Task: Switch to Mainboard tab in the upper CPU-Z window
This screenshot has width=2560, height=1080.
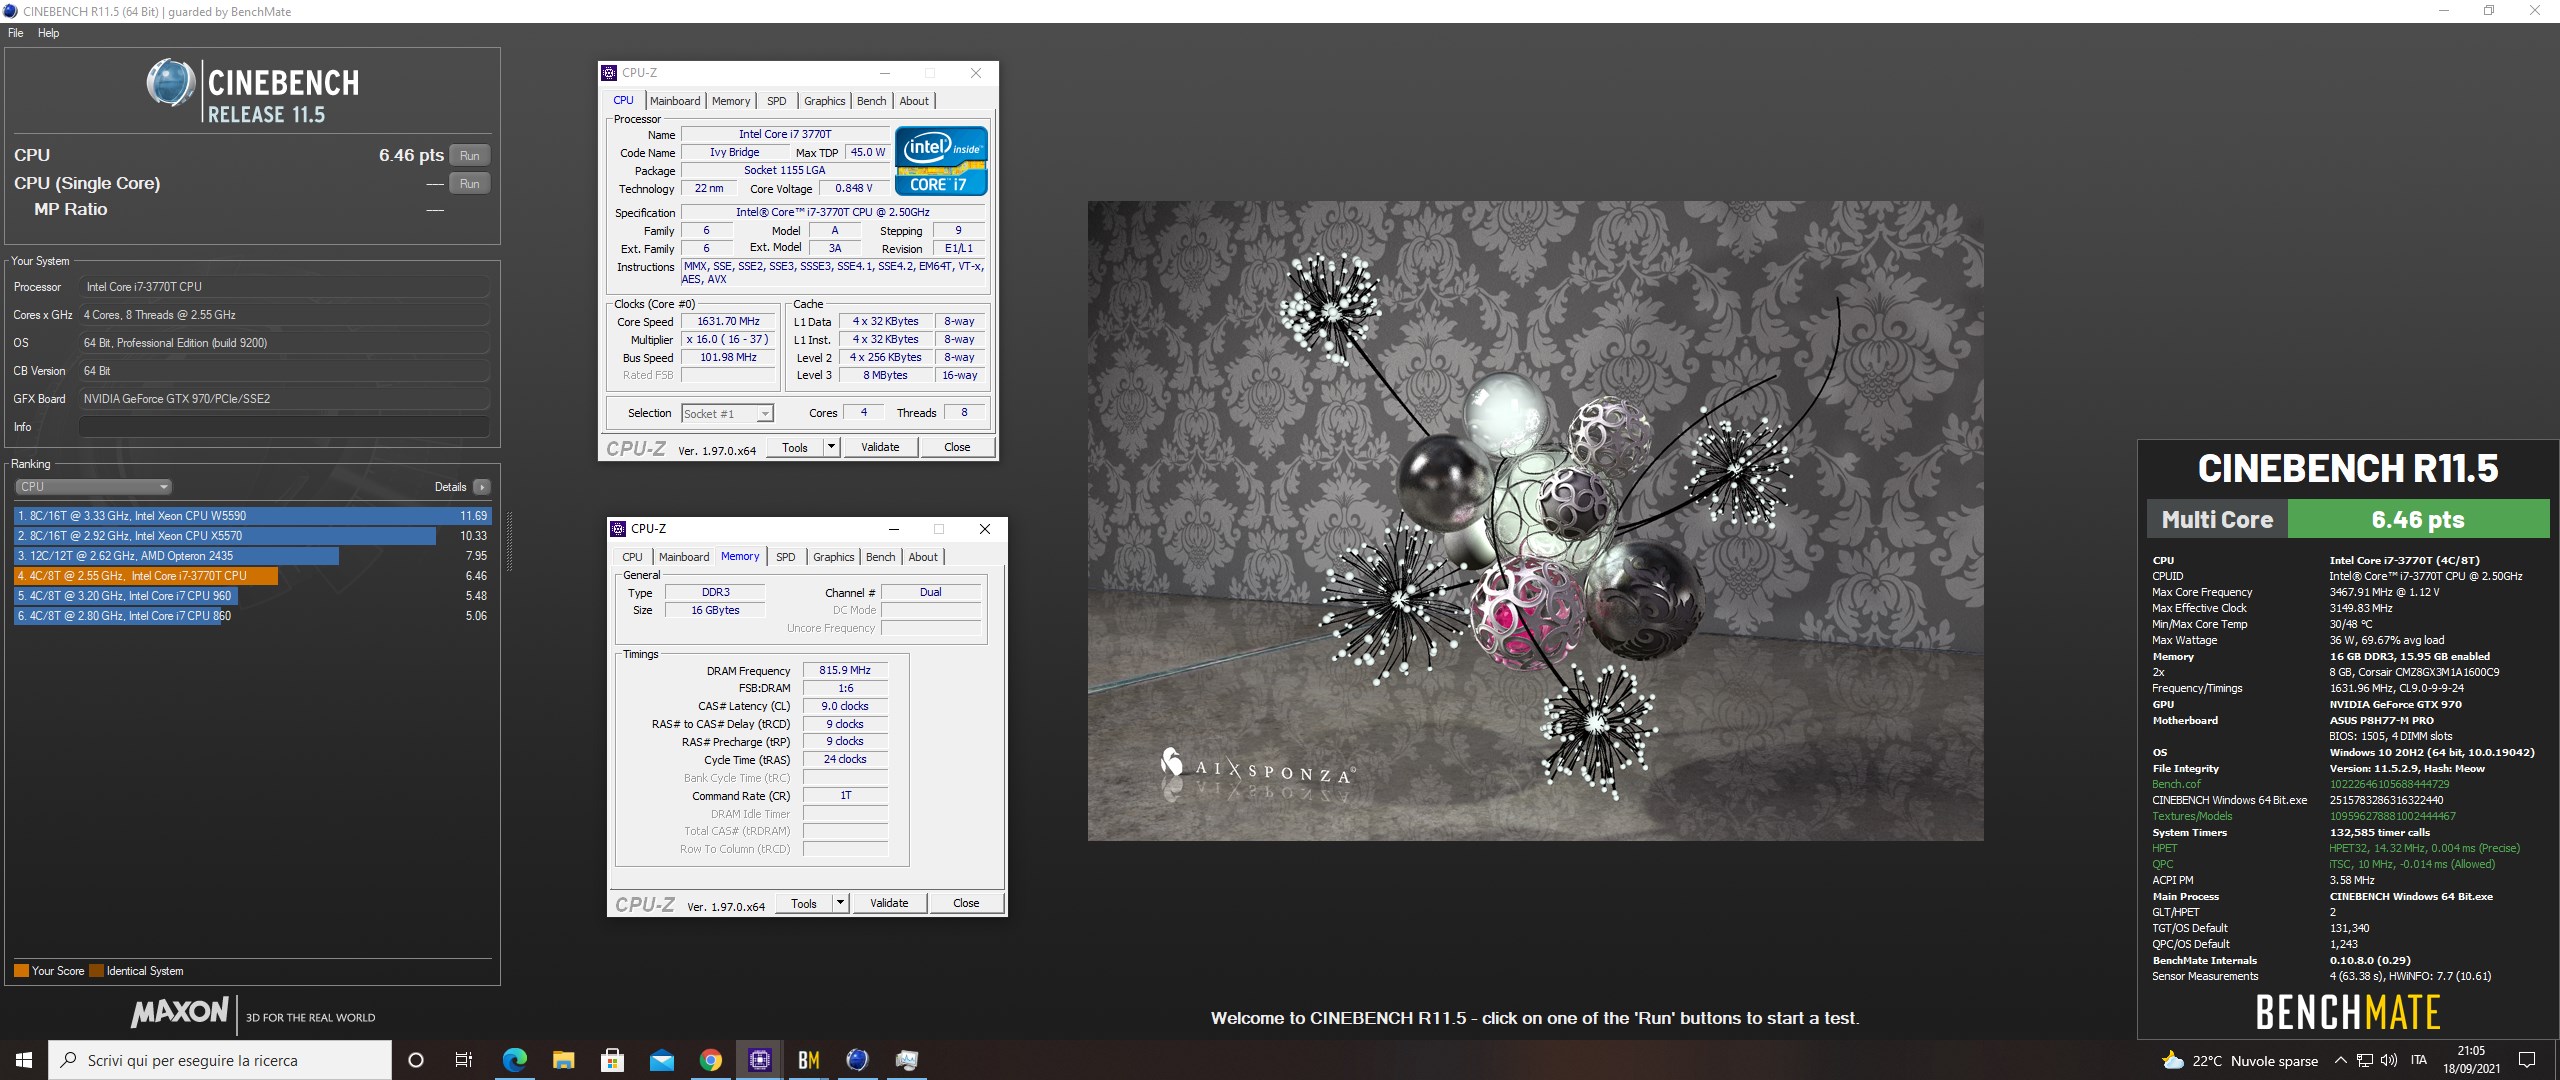Action: coord(675,101)
